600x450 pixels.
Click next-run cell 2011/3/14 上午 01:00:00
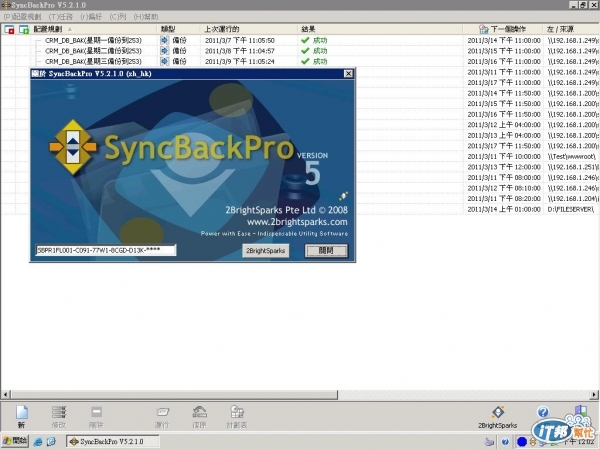504,209
